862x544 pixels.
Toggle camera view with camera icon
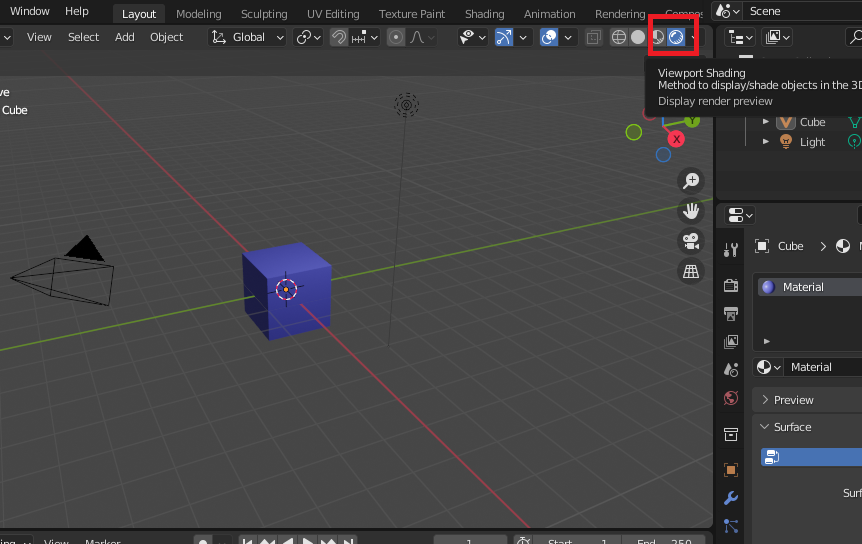click(x=690, y=241)
